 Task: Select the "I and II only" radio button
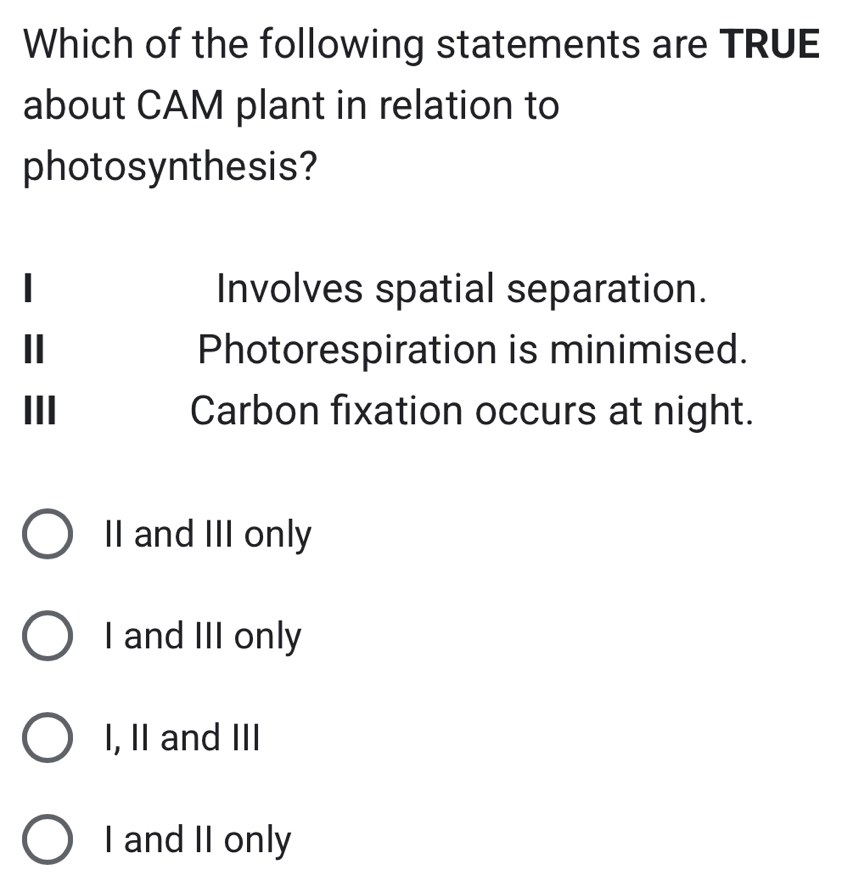pyautogui.click(x=46, y=840)
